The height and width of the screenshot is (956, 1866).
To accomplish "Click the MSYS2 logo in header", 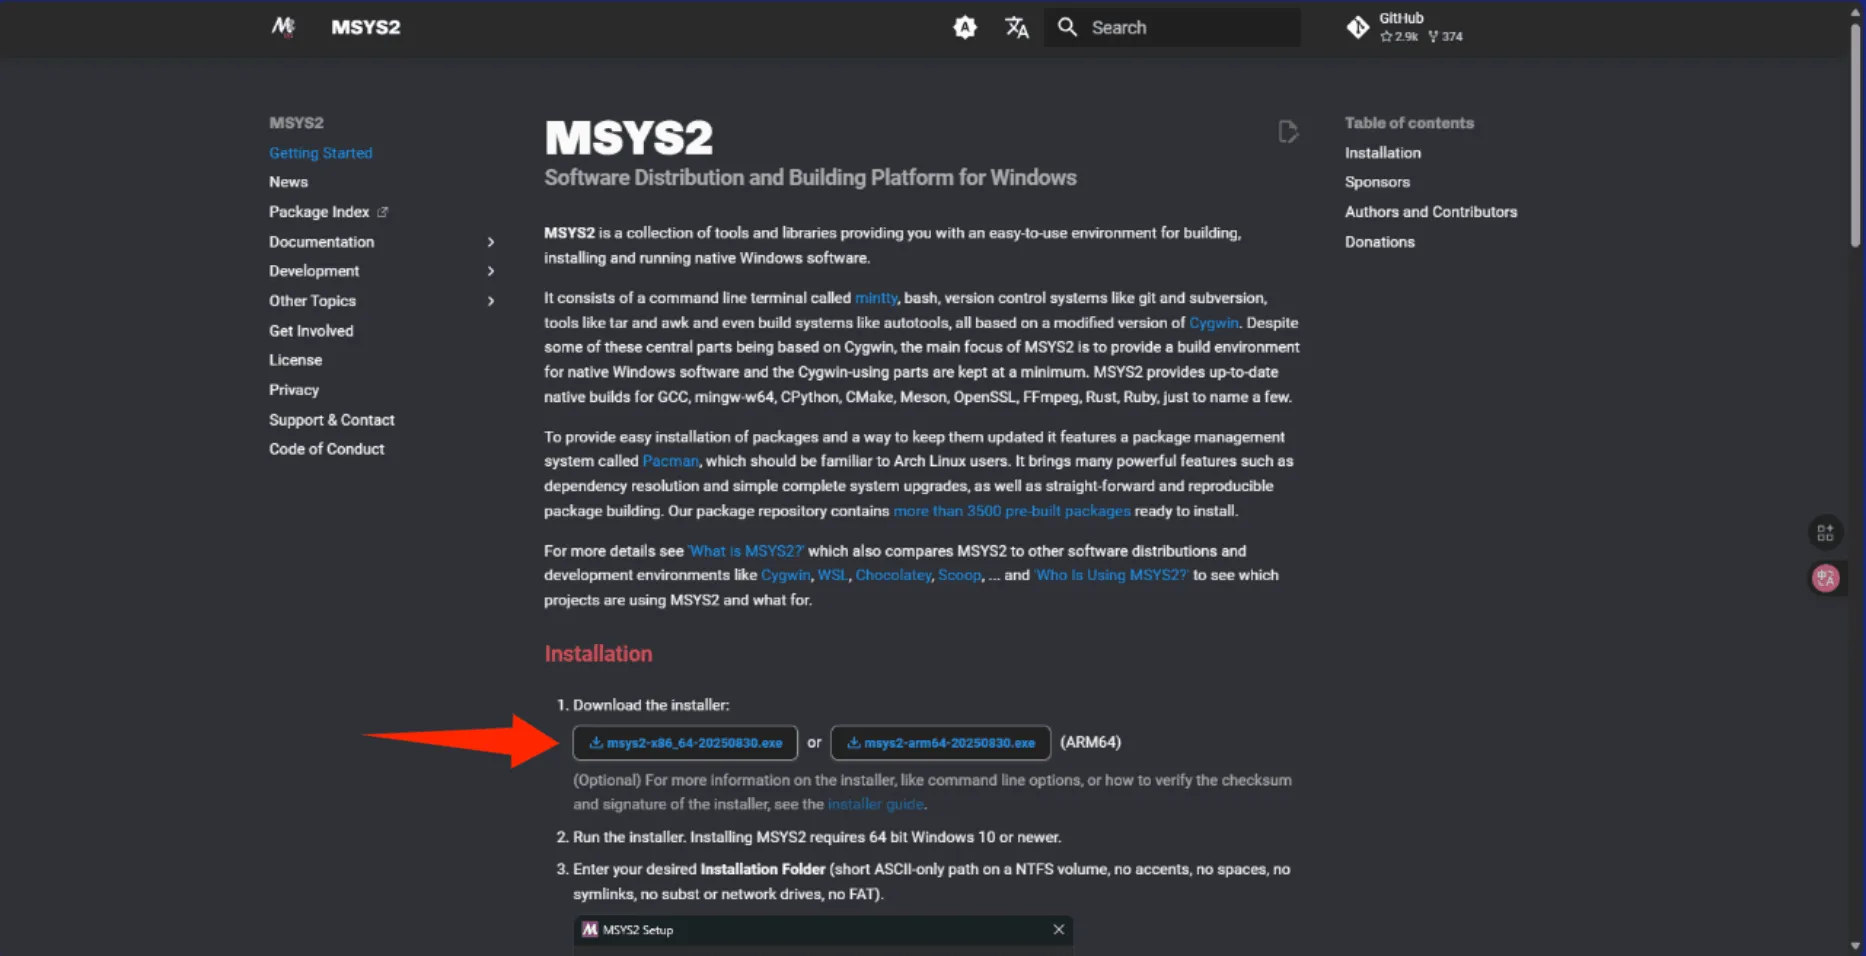I will pyautogui.click(x=283, y=27).
